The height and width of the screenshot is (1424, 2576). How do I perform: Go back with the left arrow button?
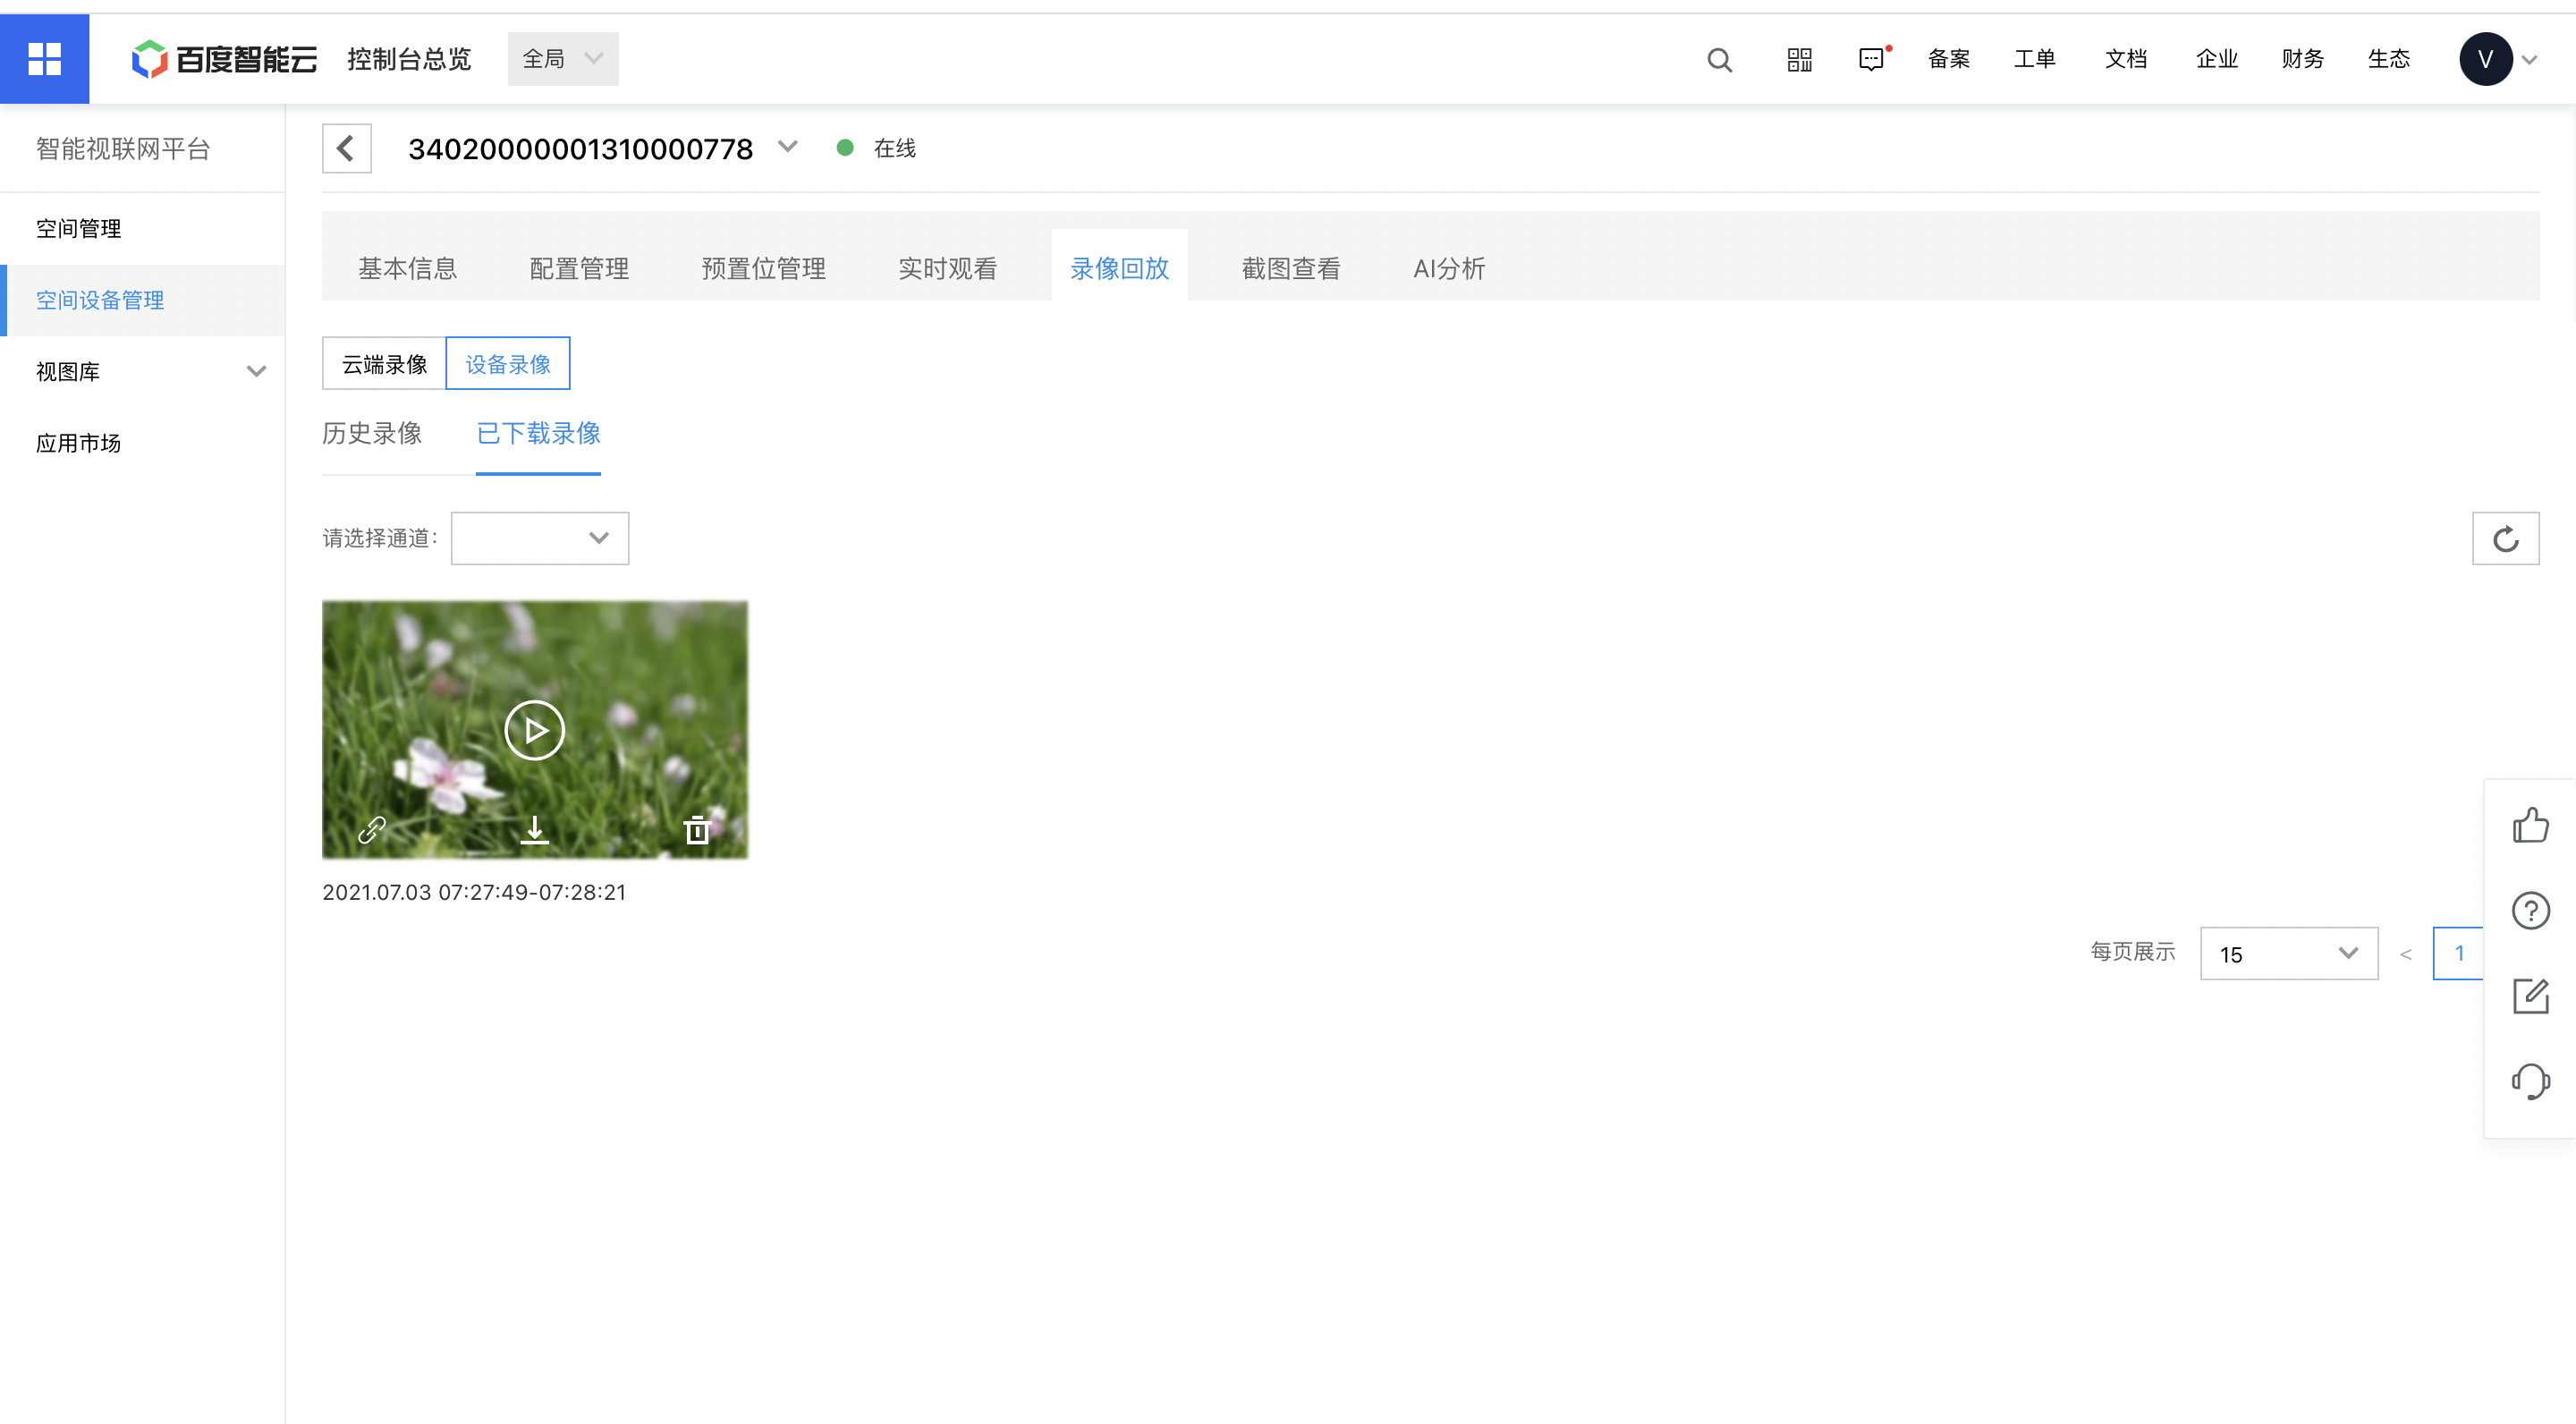(347, 148)
